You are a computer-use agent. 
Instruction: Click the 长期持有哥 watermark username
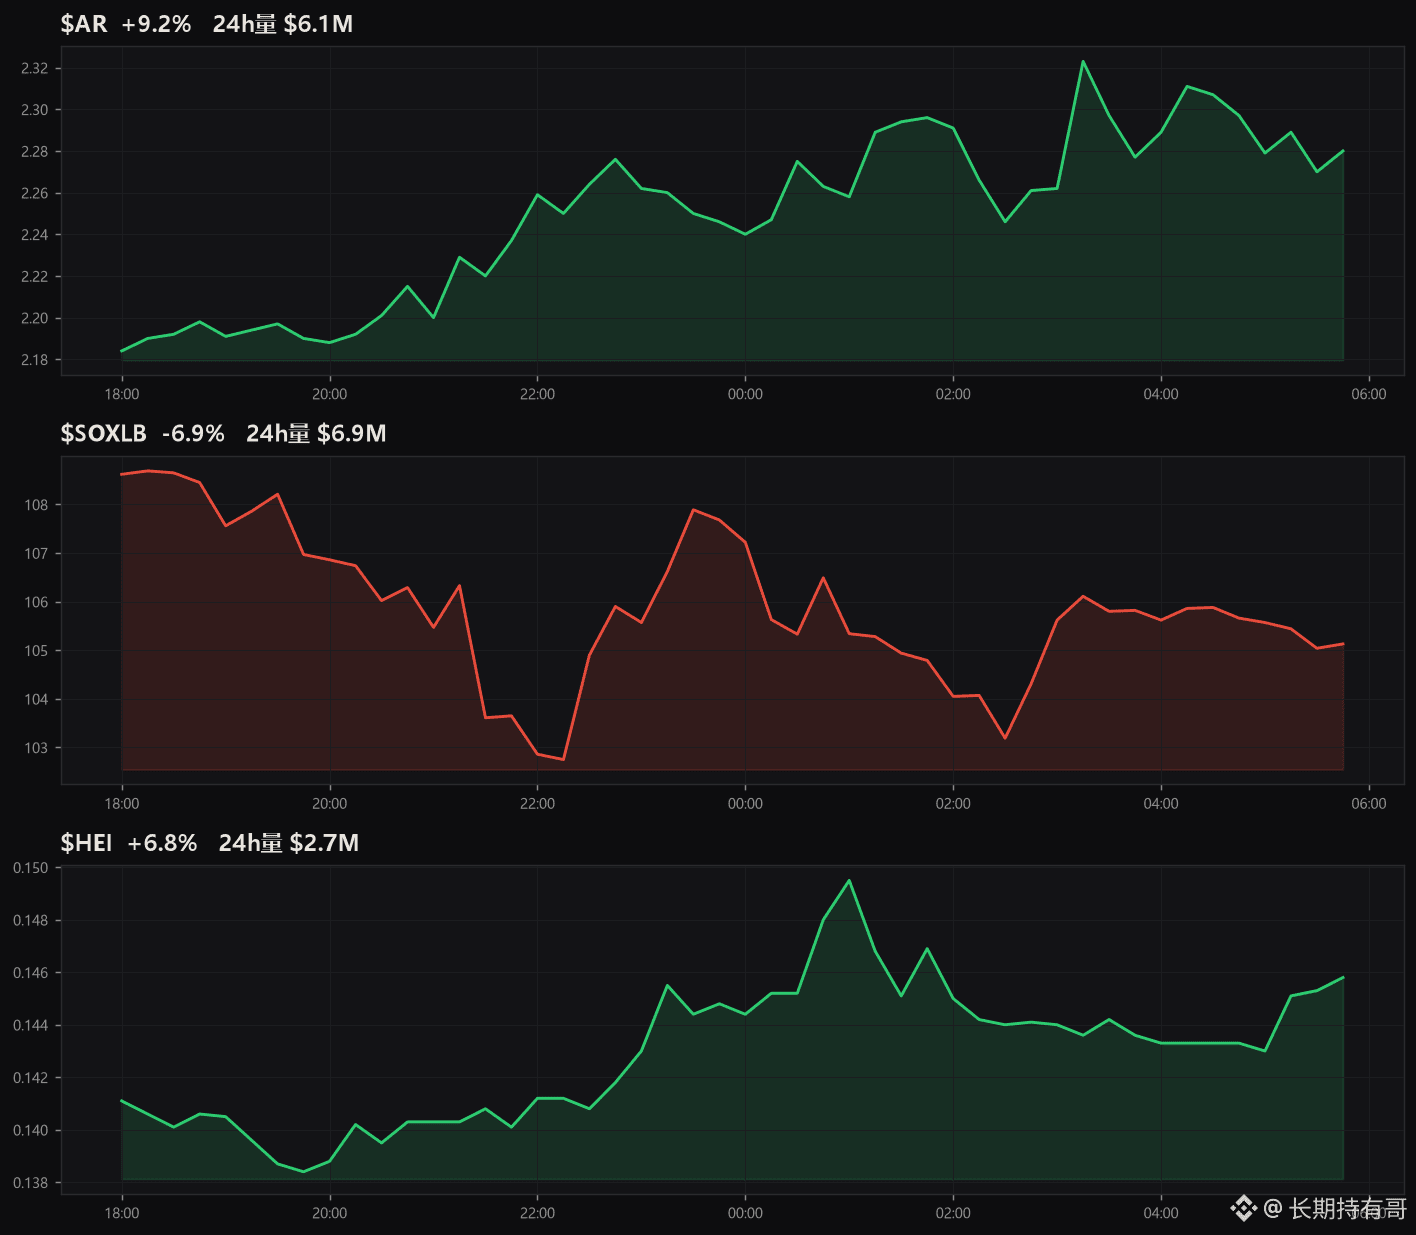coord(1348,1208)
